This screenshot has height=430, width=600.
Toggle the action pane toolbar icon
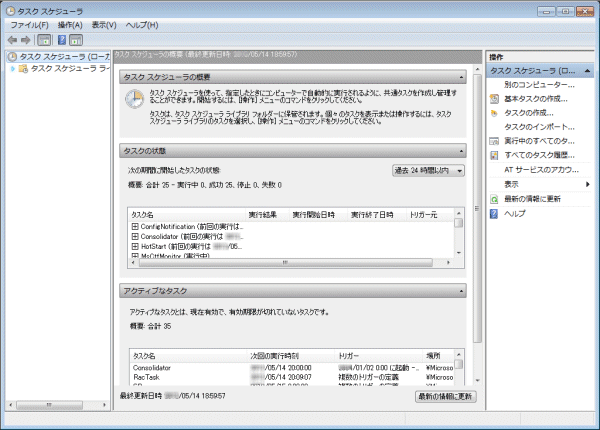76,39
